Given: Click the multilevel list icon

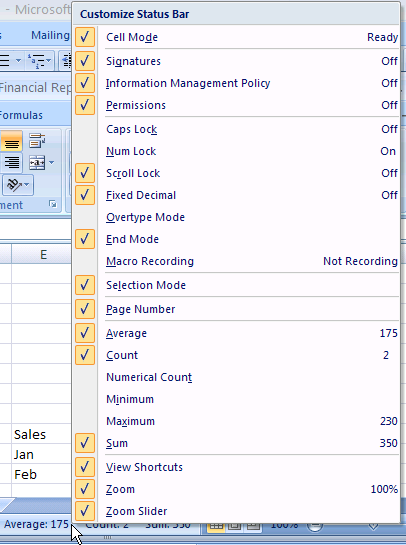Looking at the screenshot, I should (36, 61).
